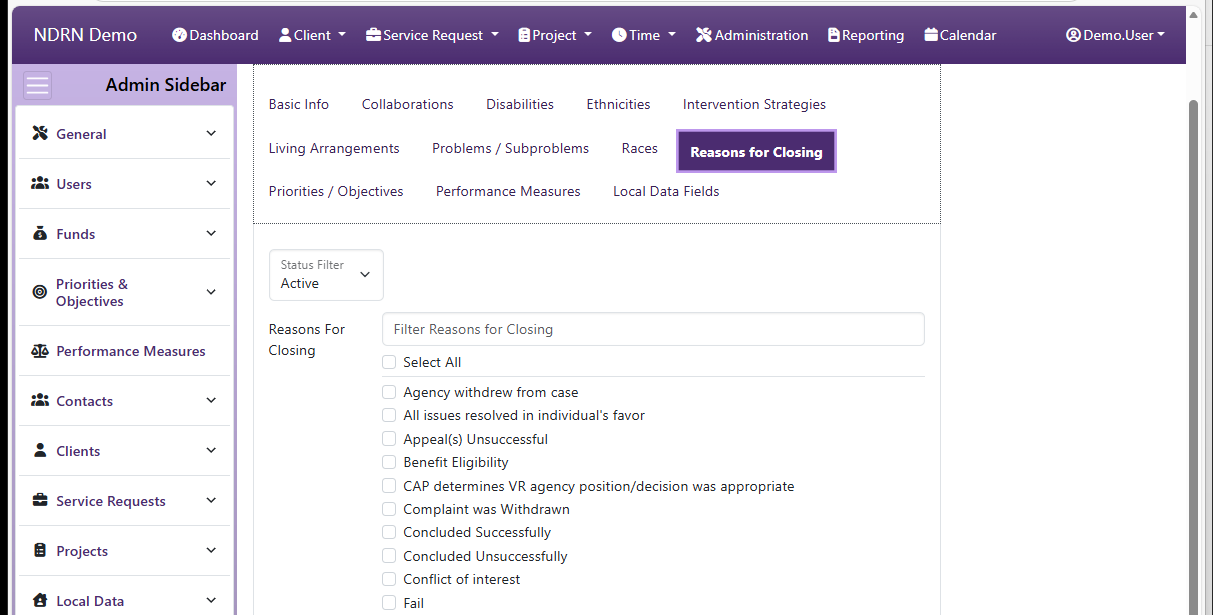The width and height of the screenshot is (1213, 615).
Task: Click the Reporting document icon
Action: click(834, 35)
